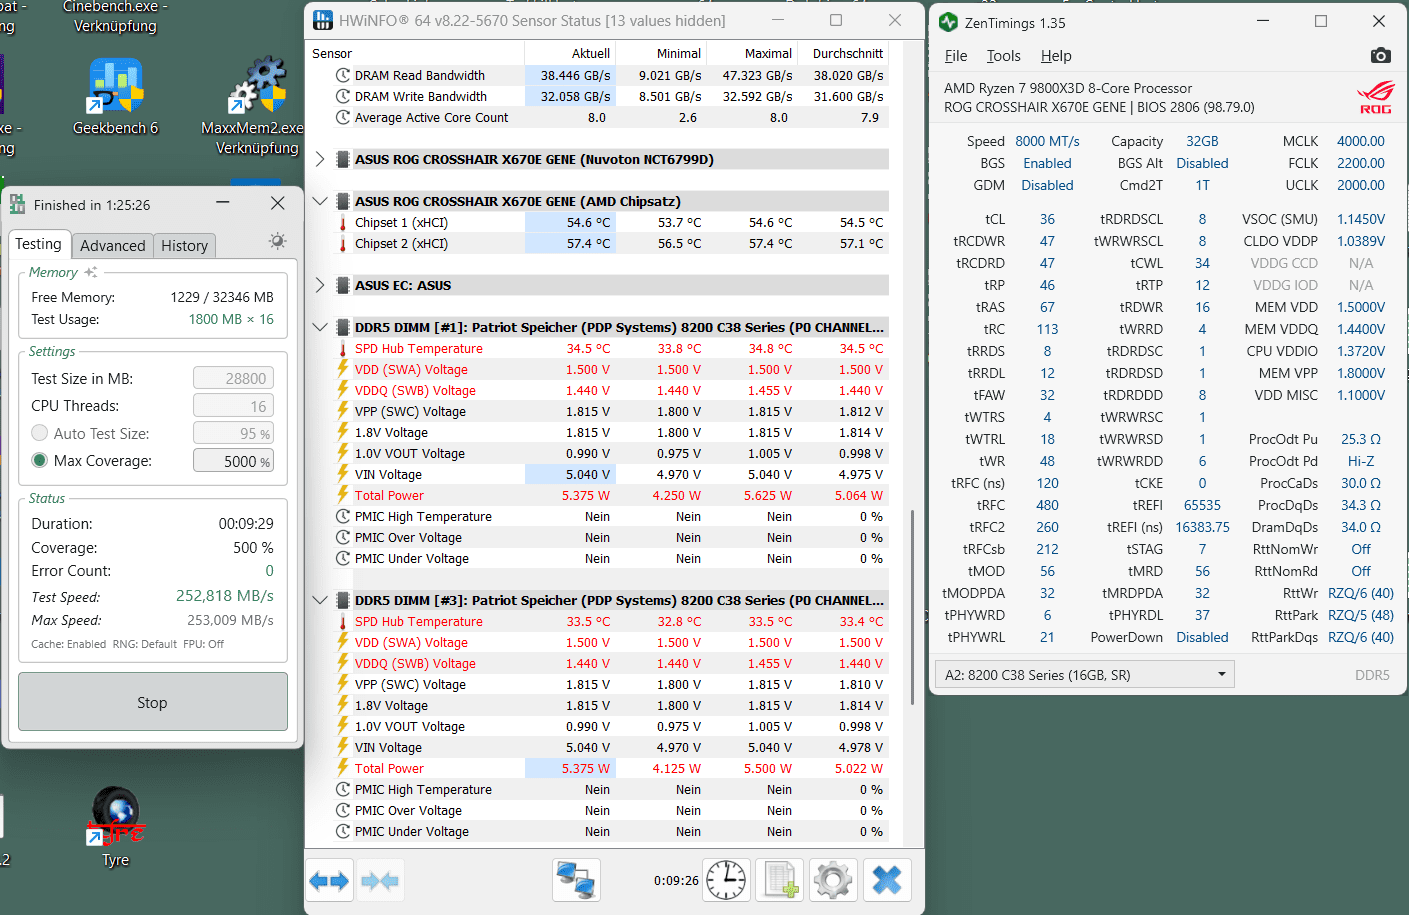Click CPU Threads input field
Image resolution: width=1409 pixels, height=915 pixels.
pos(233,406)
